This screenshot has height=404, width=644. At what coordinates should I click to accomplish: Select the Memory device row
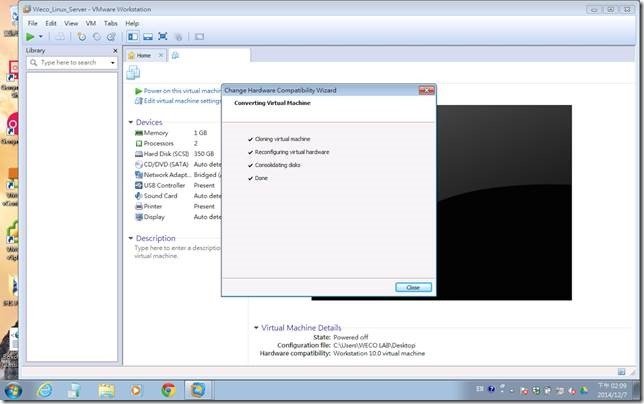(x=177, y=133)
